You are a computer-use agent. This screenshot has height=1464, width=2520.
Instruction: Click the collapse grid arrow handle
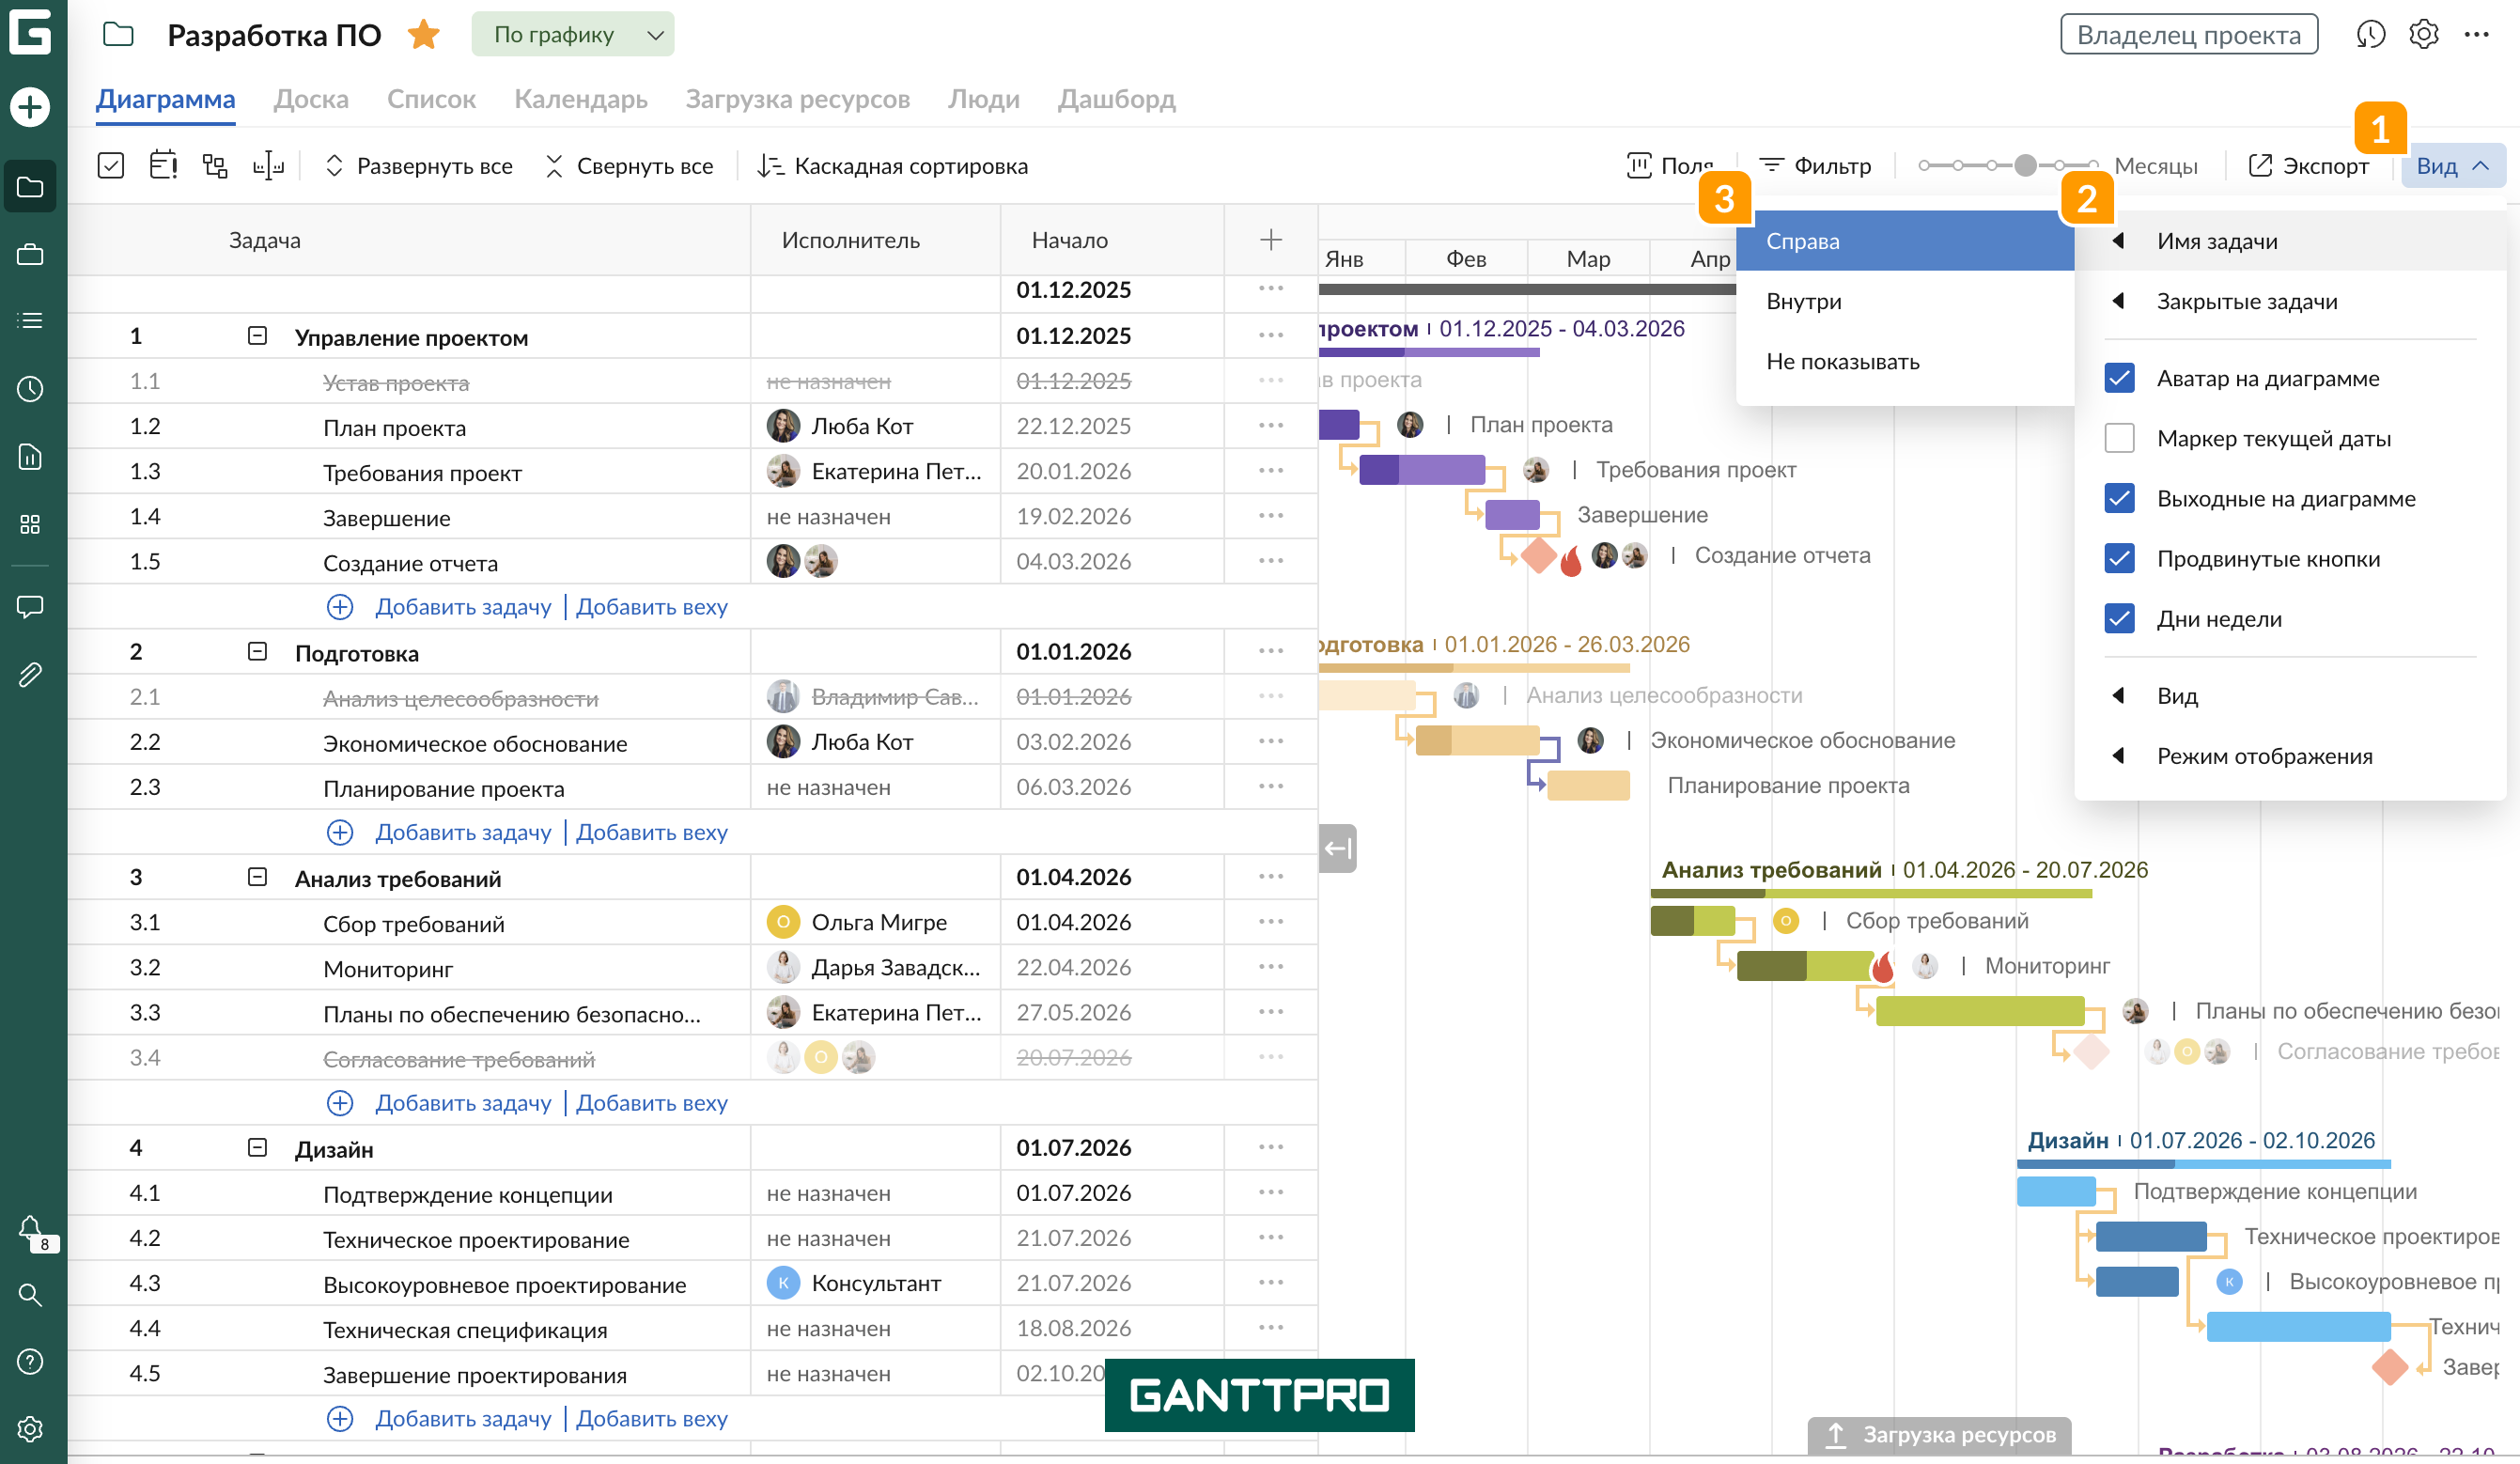tap(1337, 849)
